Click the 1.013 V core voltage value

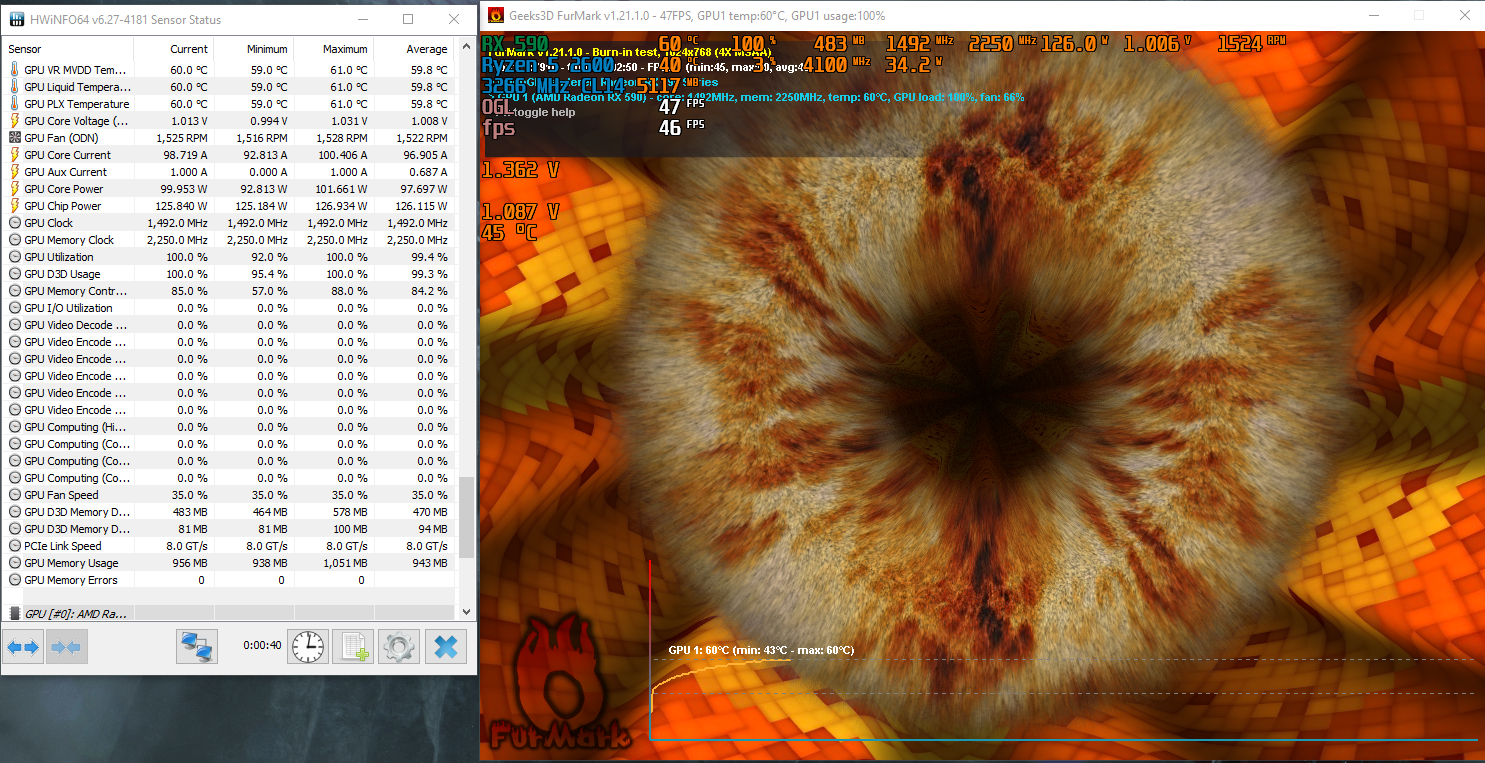click(189, 121)
